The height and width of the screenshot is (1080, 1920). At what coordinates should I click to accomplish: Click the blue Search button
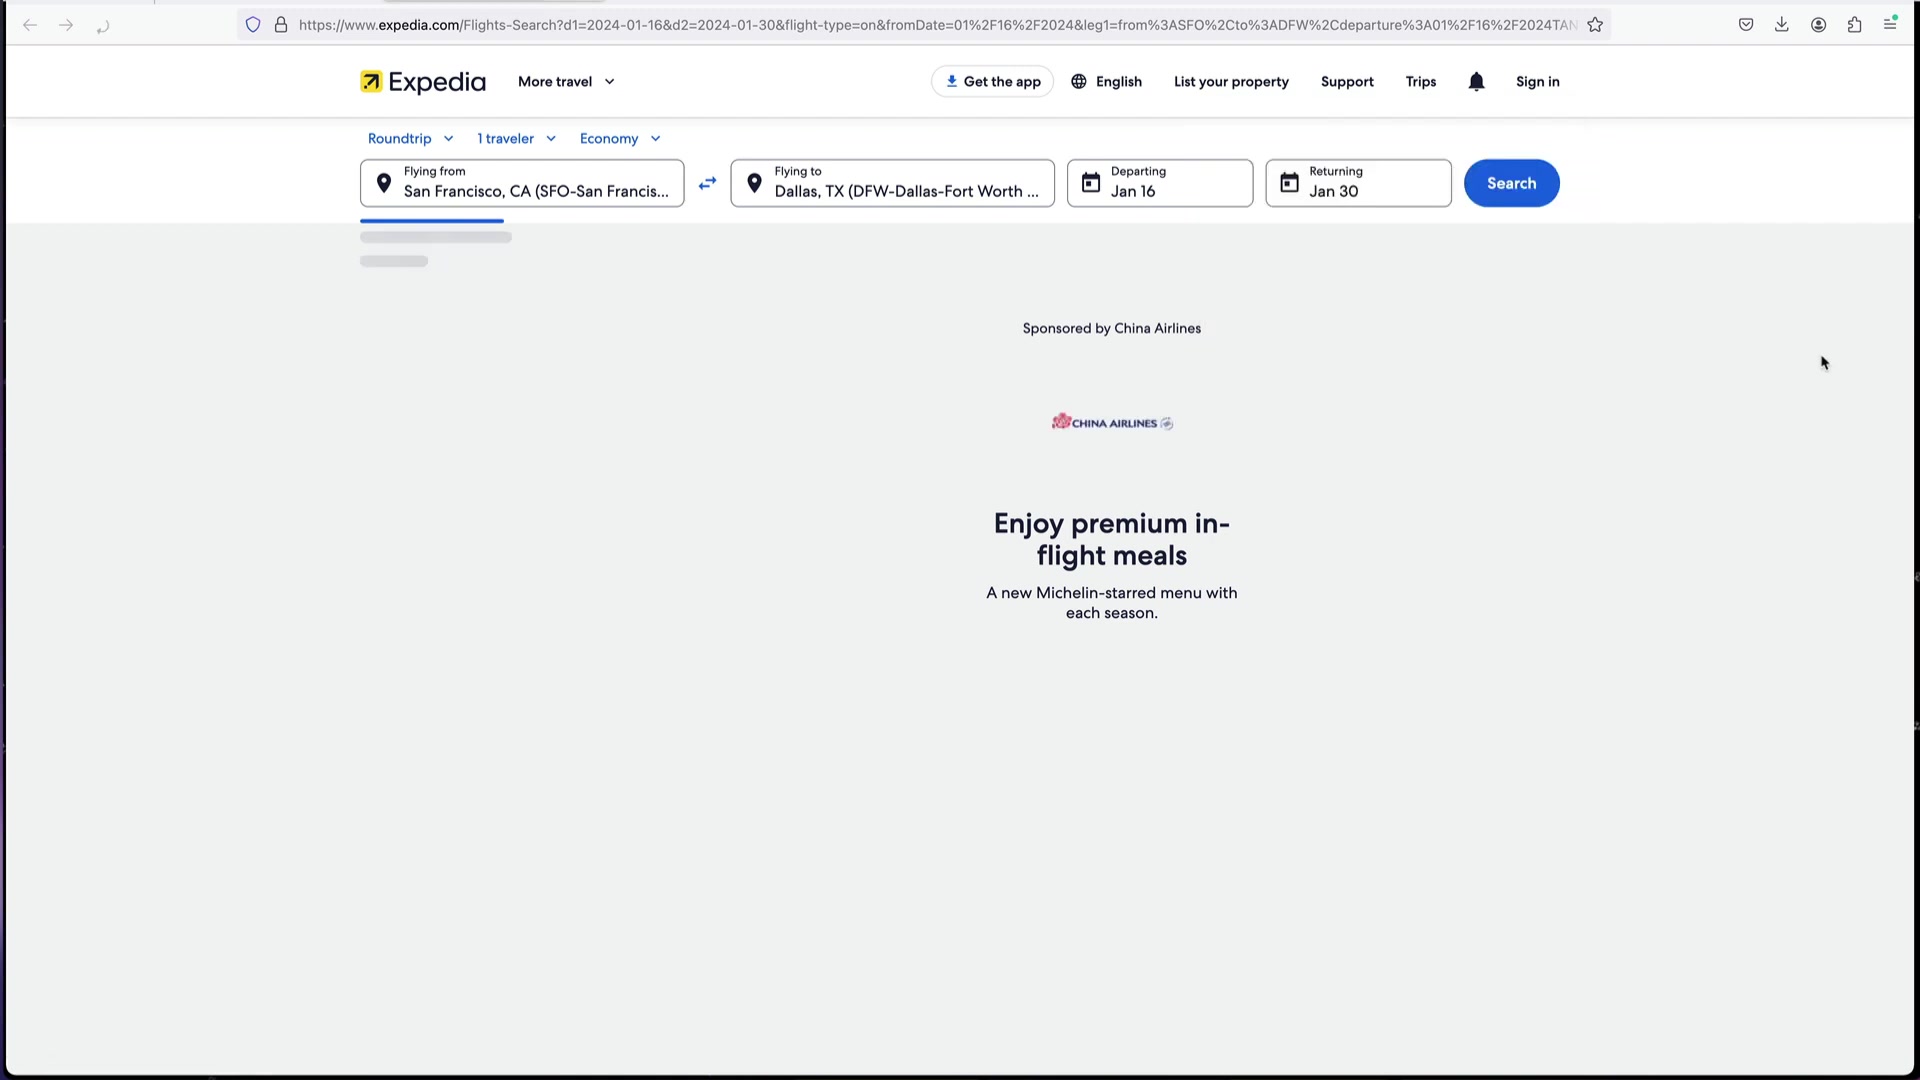coord(1511,183)
